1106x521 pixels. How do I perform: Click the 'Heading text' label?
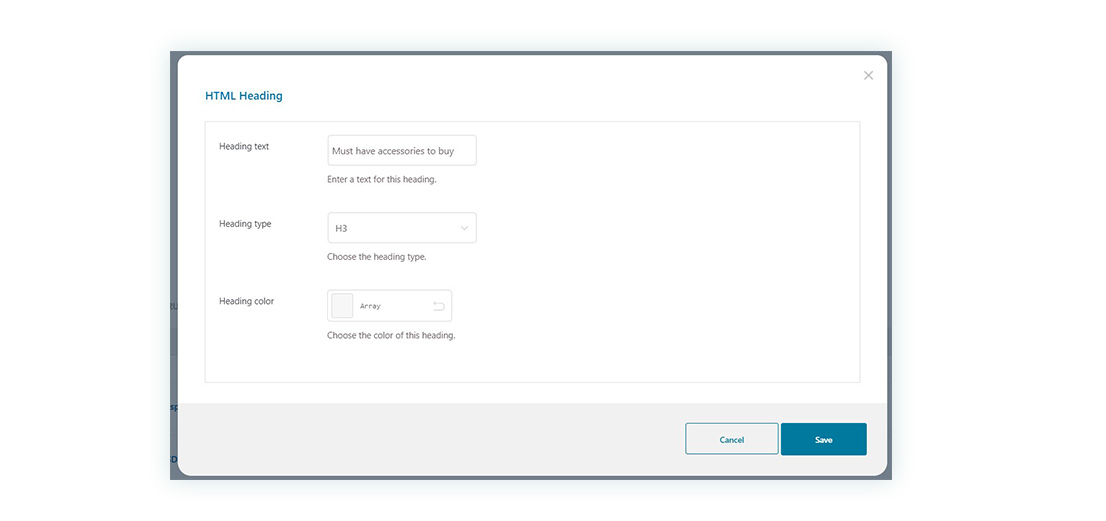[x=244, y=147]
